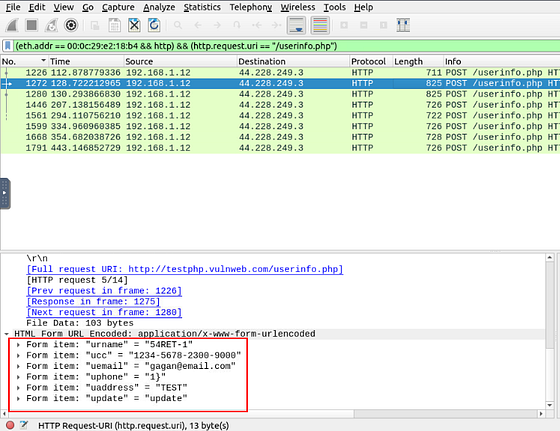Open the expert information red circle
Viewport: 560px width, 431px height.
(10, 425)
